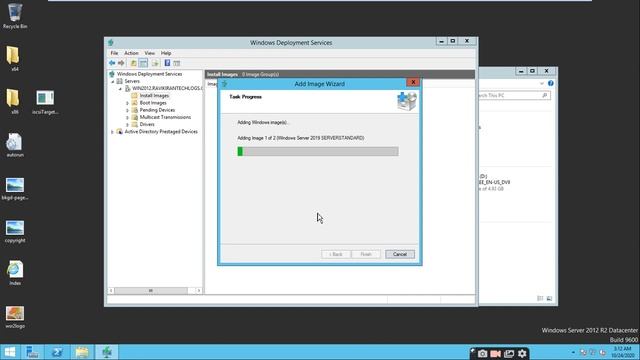Select the ws2logo image file on desktop
This screenshot has height=360, width=640.
pyautogui.click(x=15, y=317)
